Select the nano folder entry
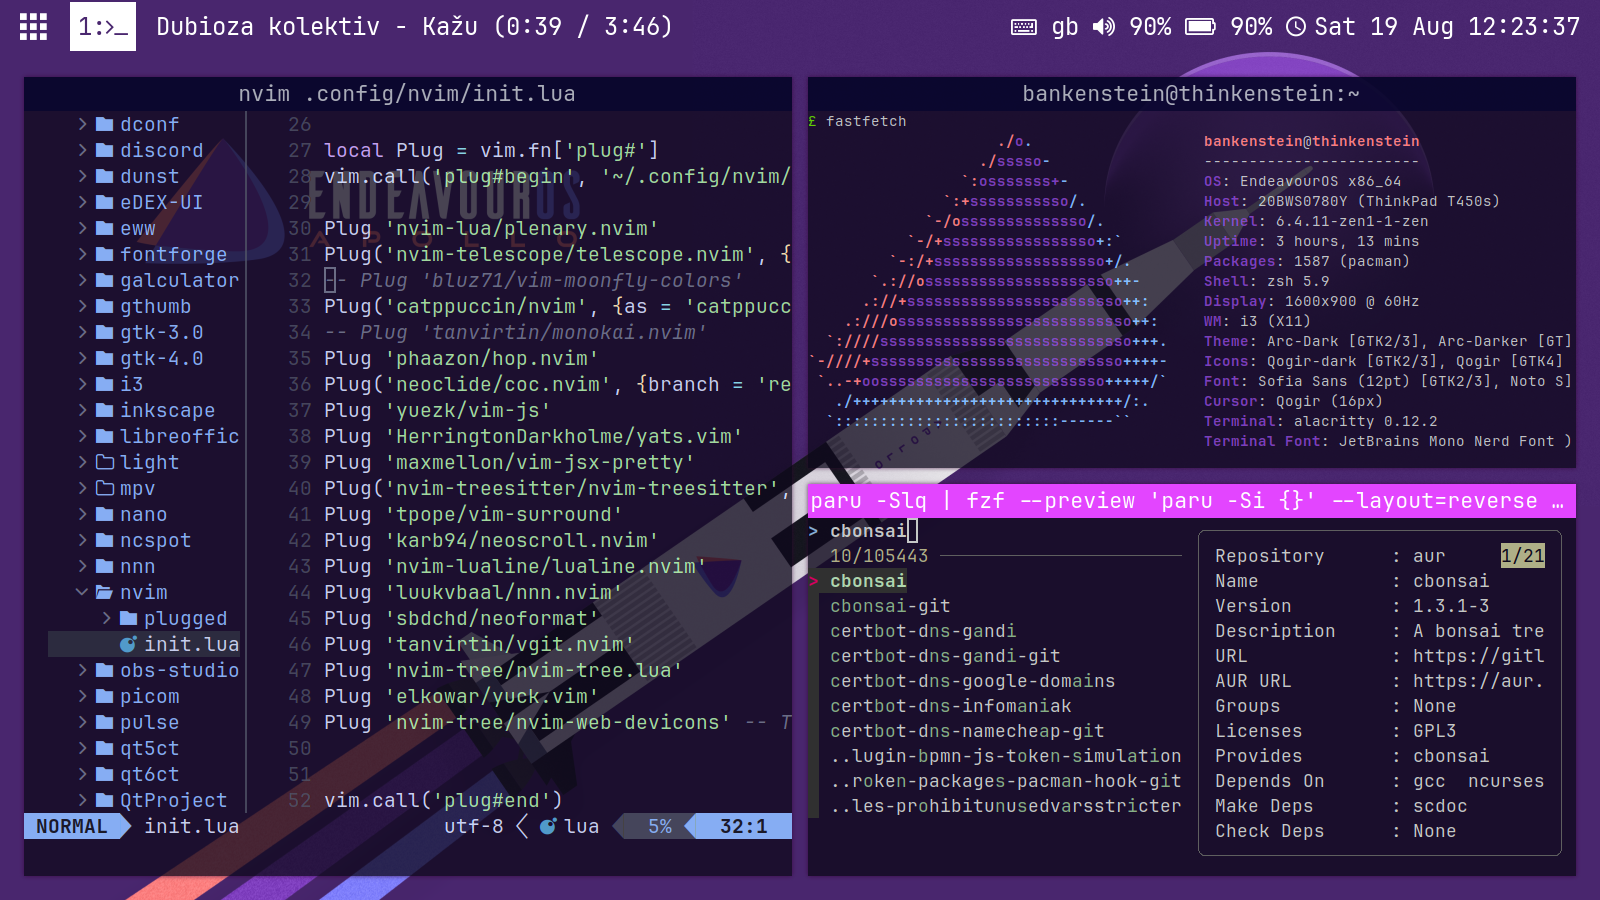This screenshot has width=1600, height=900. click(x=144, y=514)
